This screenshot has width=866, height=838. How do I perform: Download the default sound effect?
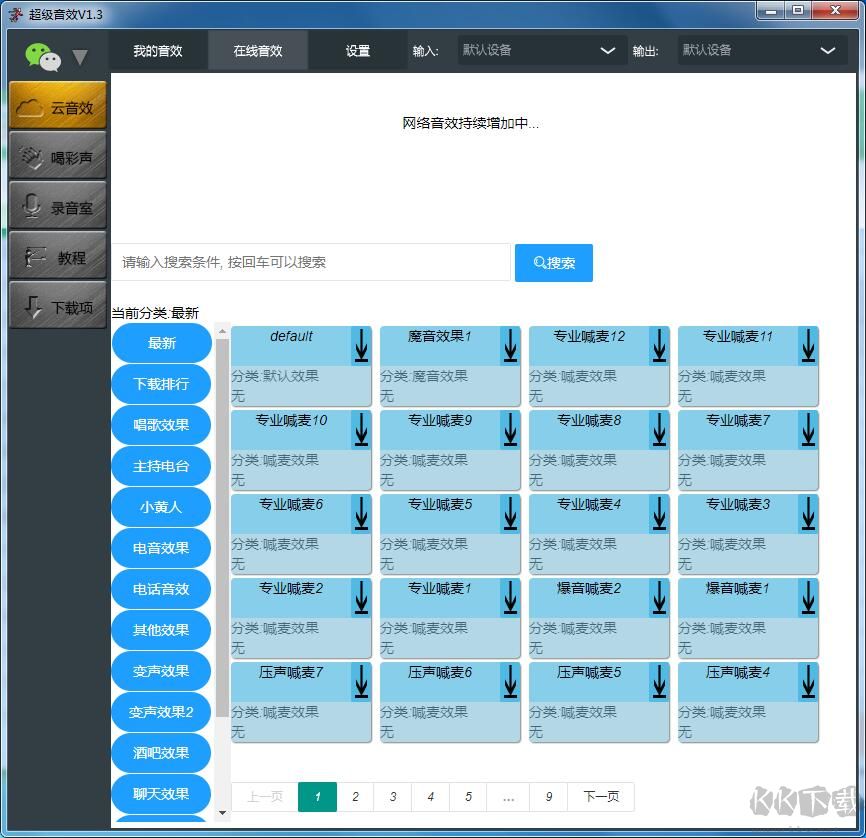click(x=360, y=345)
